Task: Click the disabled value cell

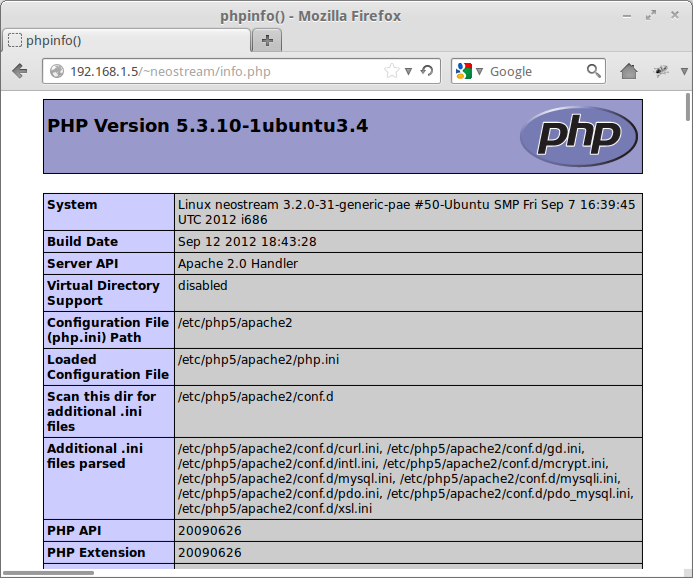Action: 408,293
